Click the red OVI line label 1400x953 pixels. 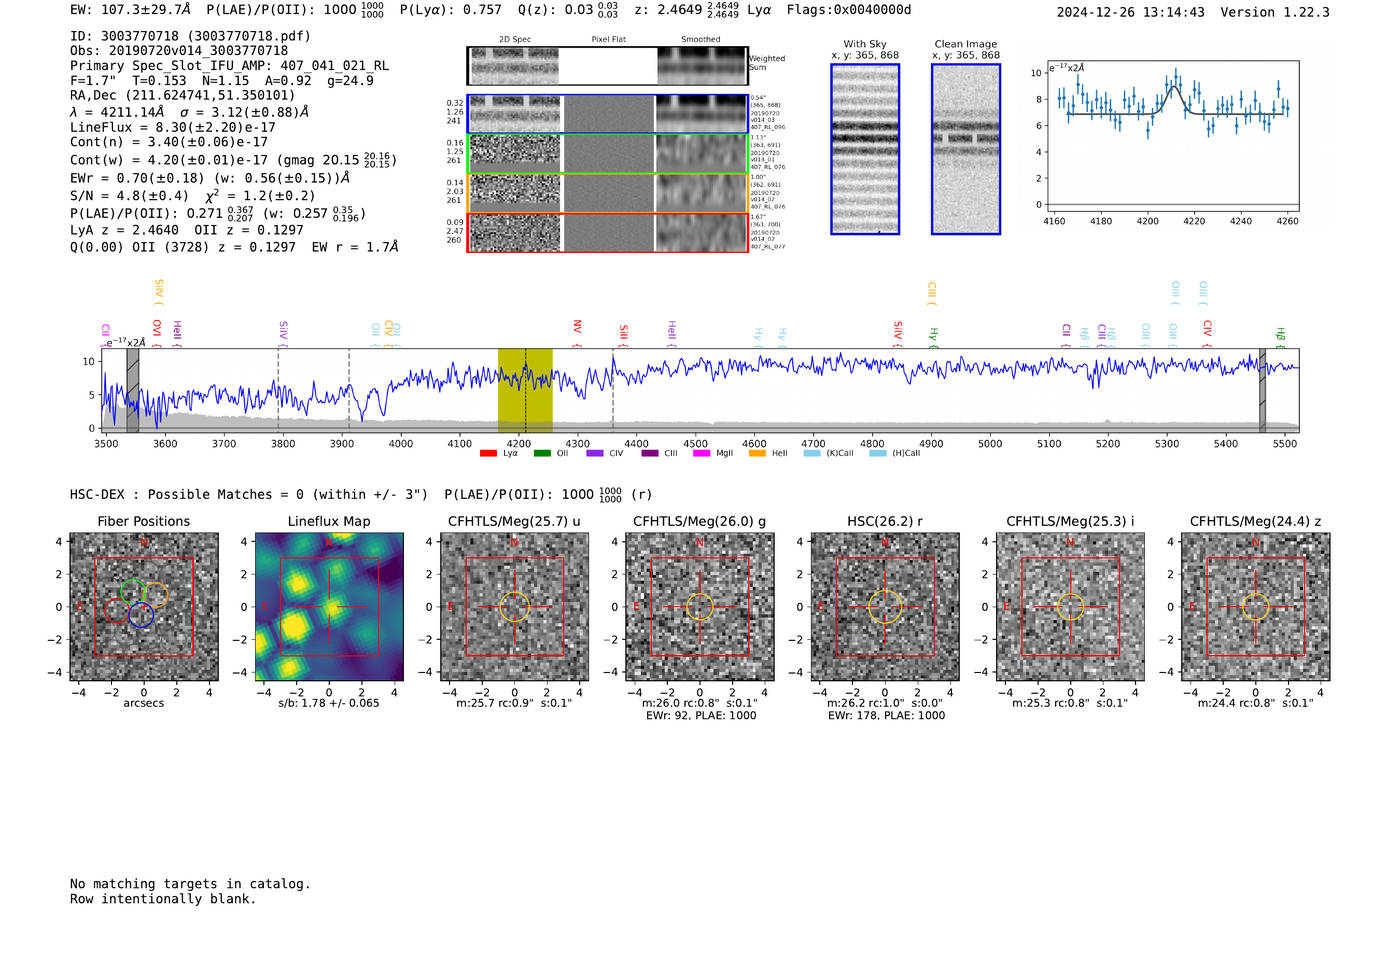157,333
